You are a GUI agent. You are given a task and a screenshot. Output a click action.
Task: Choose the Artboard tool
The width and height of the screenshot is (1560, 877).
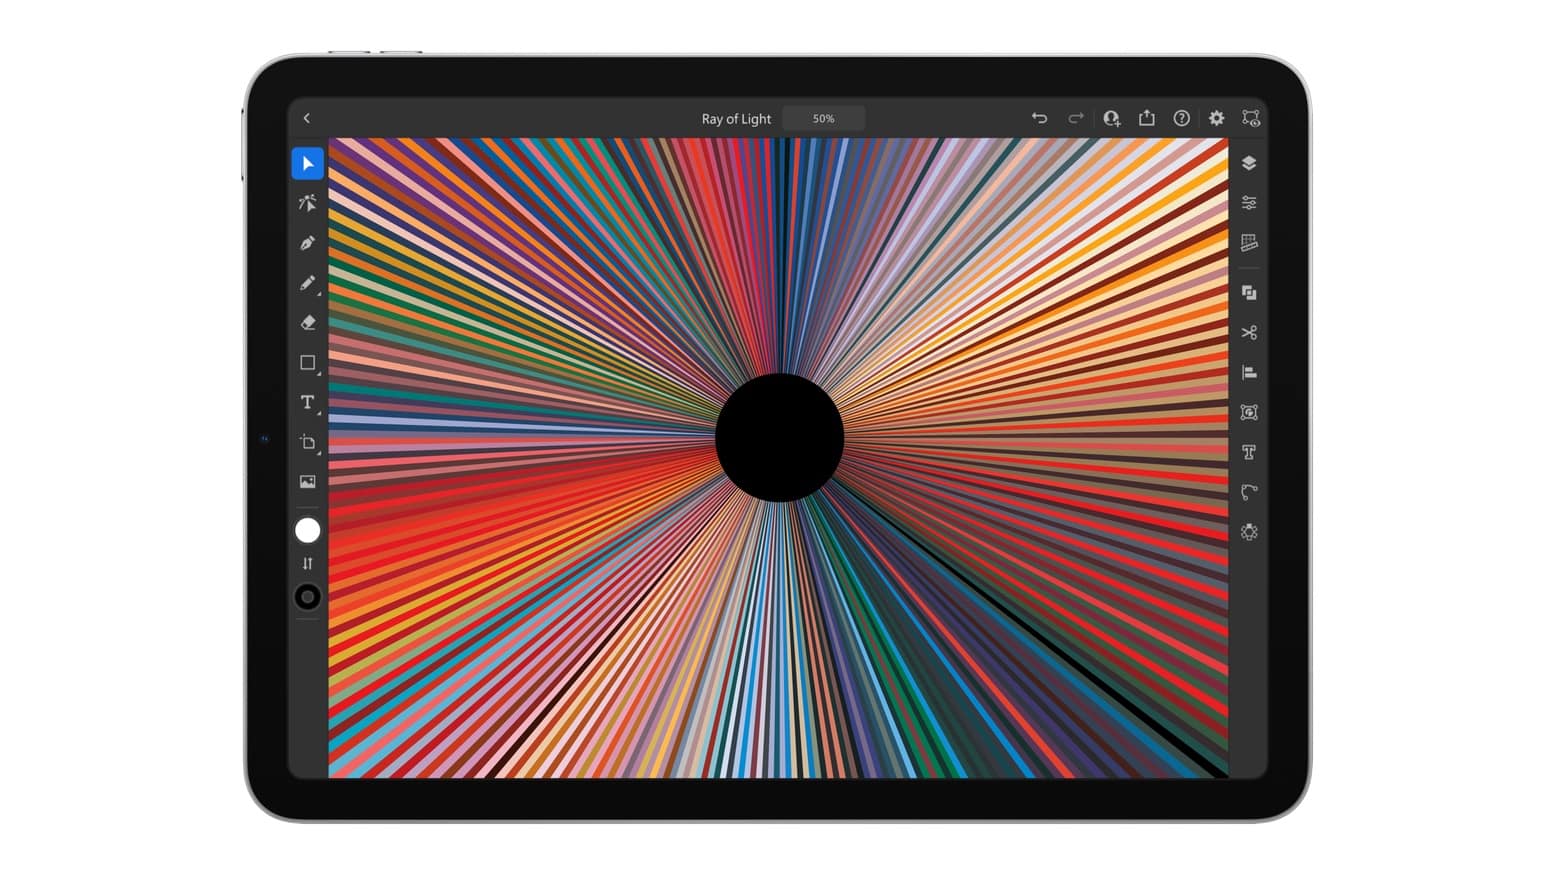[307, 442]
